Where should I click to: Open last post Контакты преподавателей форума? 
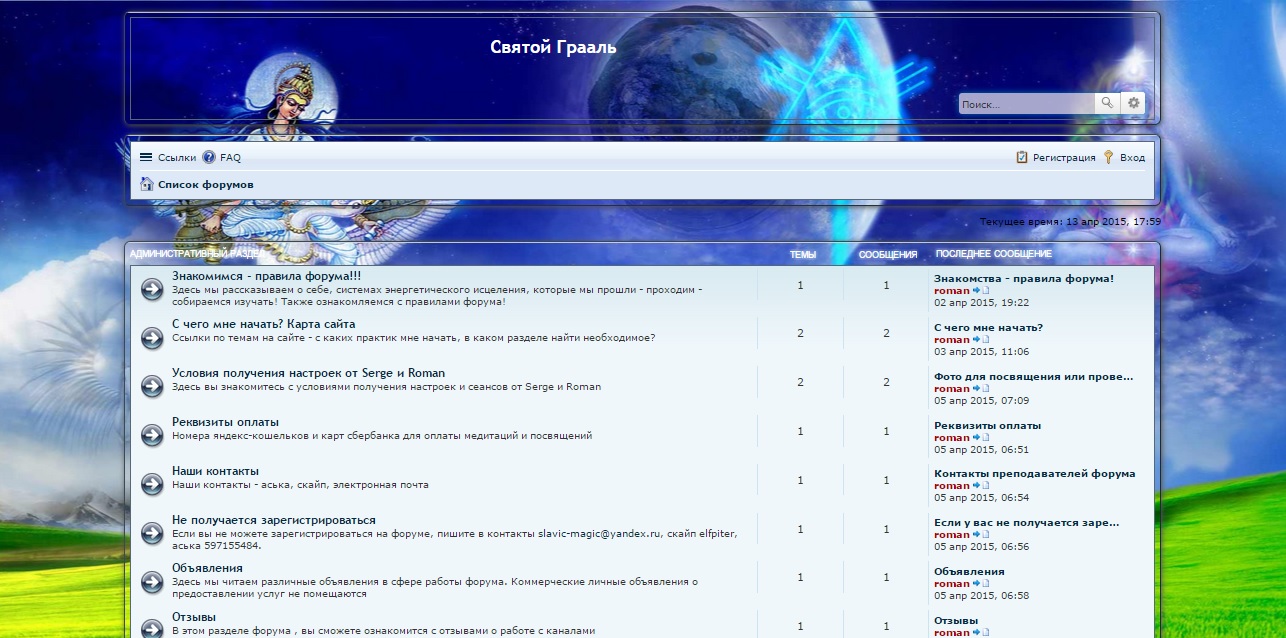coord(1035,473)
